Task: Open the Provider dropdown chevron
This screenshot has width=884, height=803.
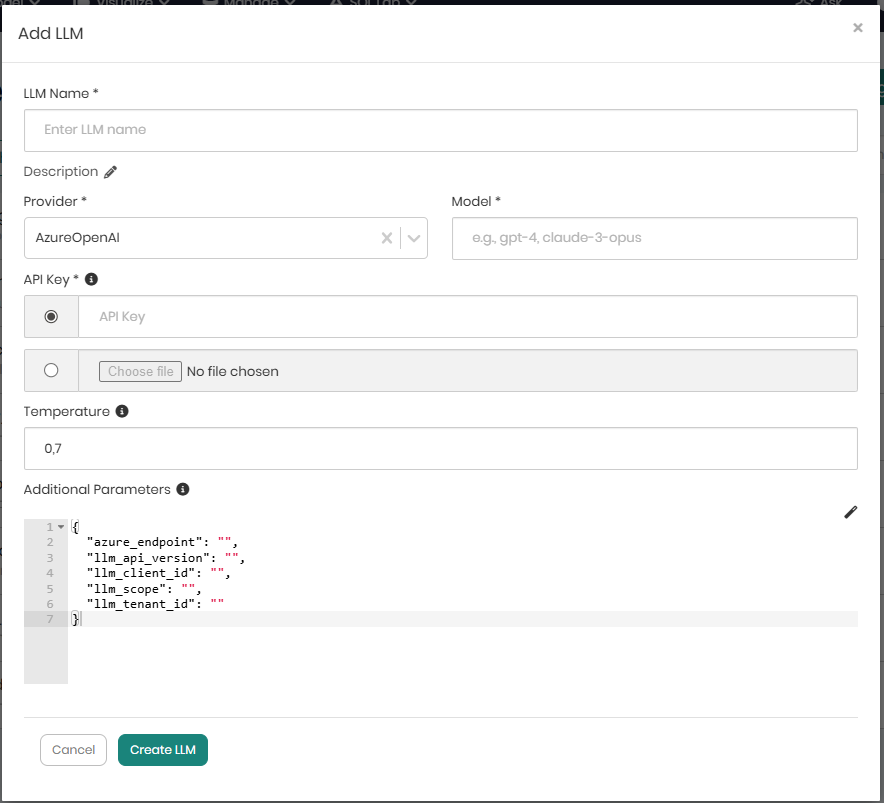Action: tap(411, 238)
